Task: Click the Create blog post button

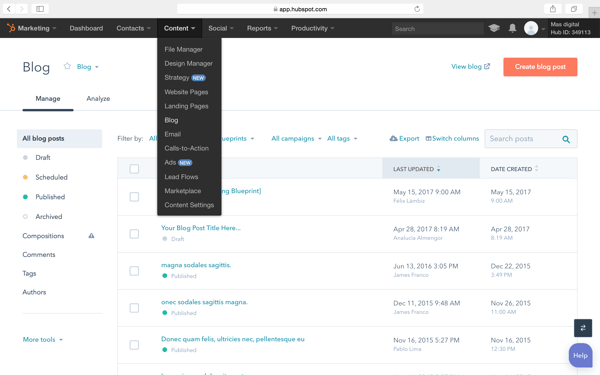Action: pos(540,67)
